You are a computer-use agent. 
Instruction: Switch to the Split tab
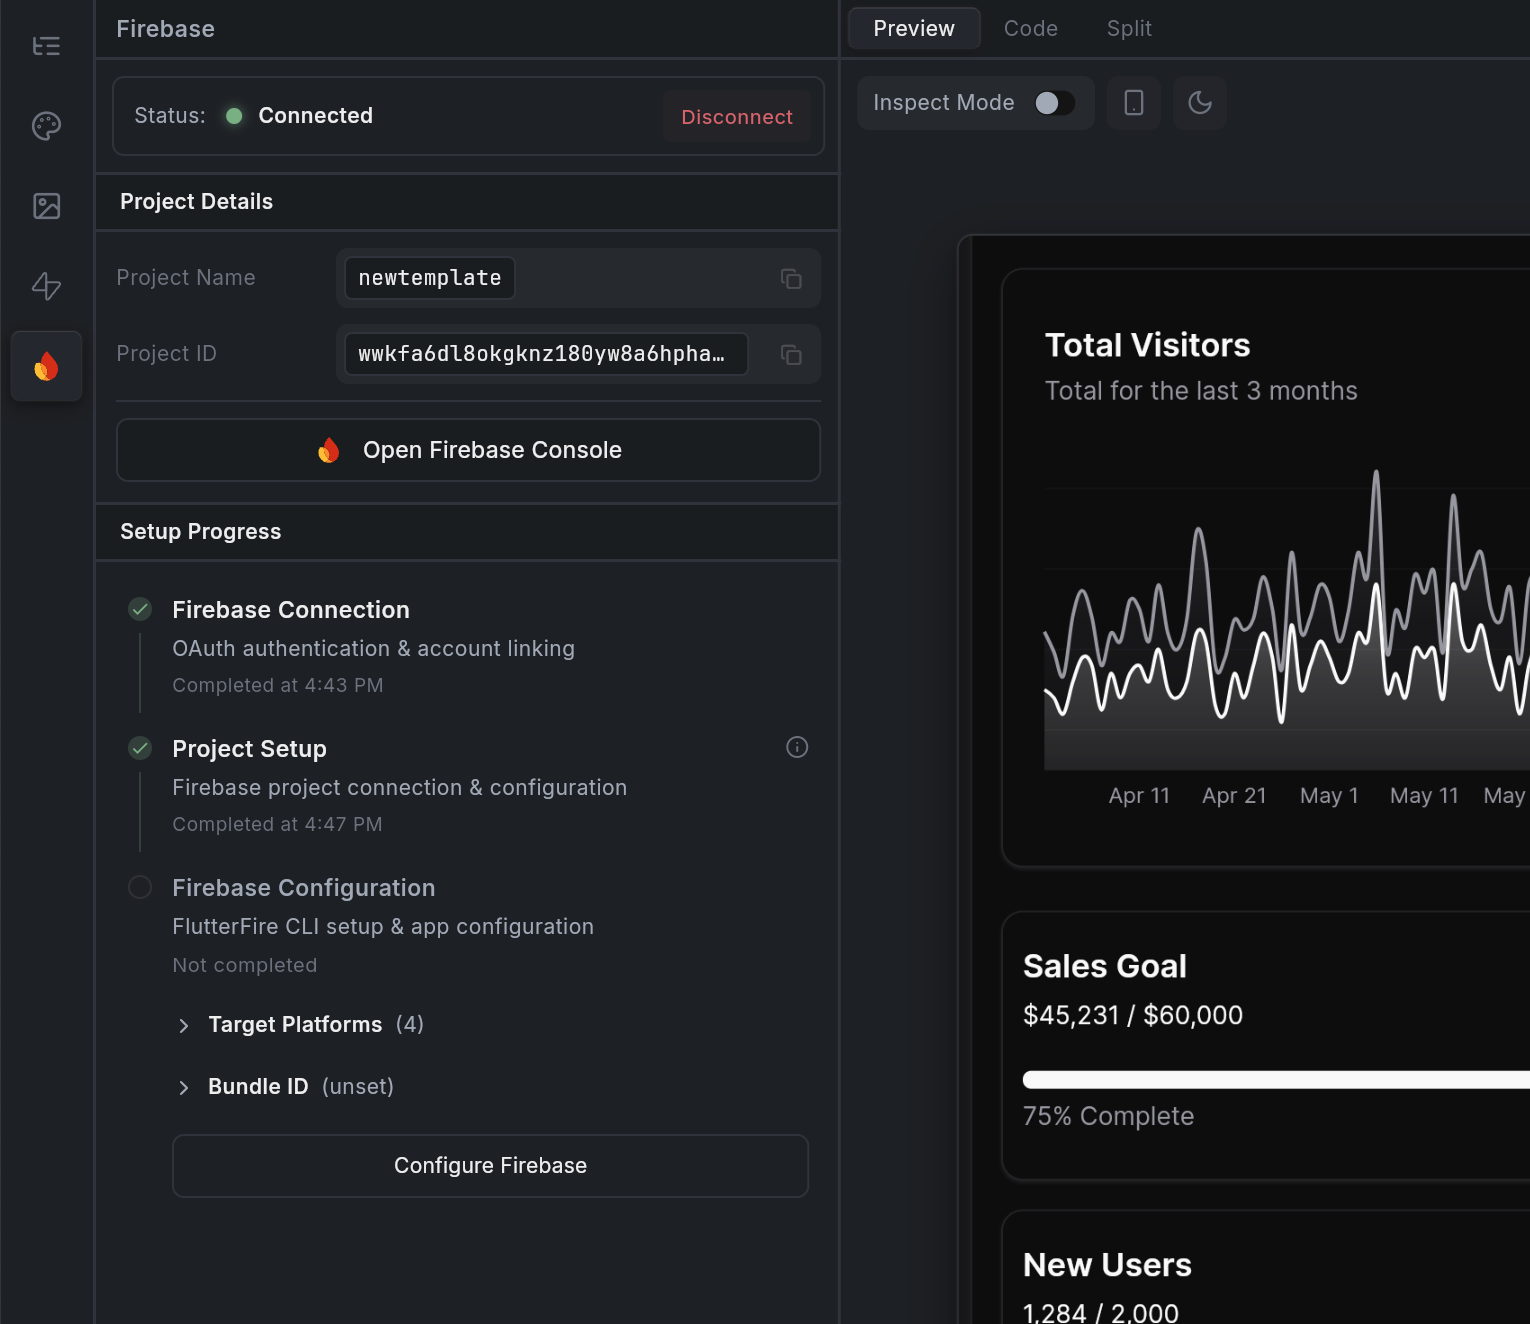click(x=1129, y=28)
